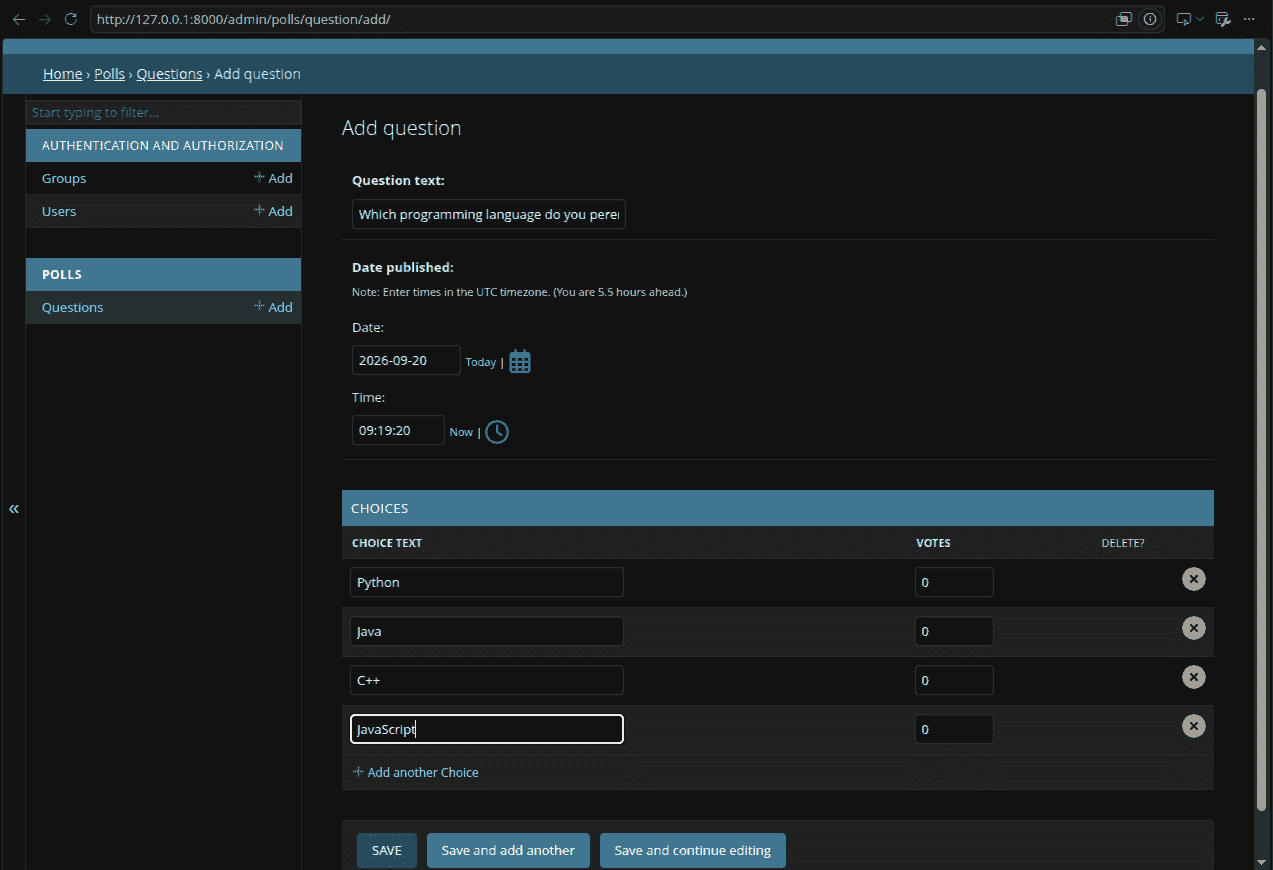1273x870 pixels.
Task: Click Save and add another
Action: pyautogui.click(x=508, y=851)
